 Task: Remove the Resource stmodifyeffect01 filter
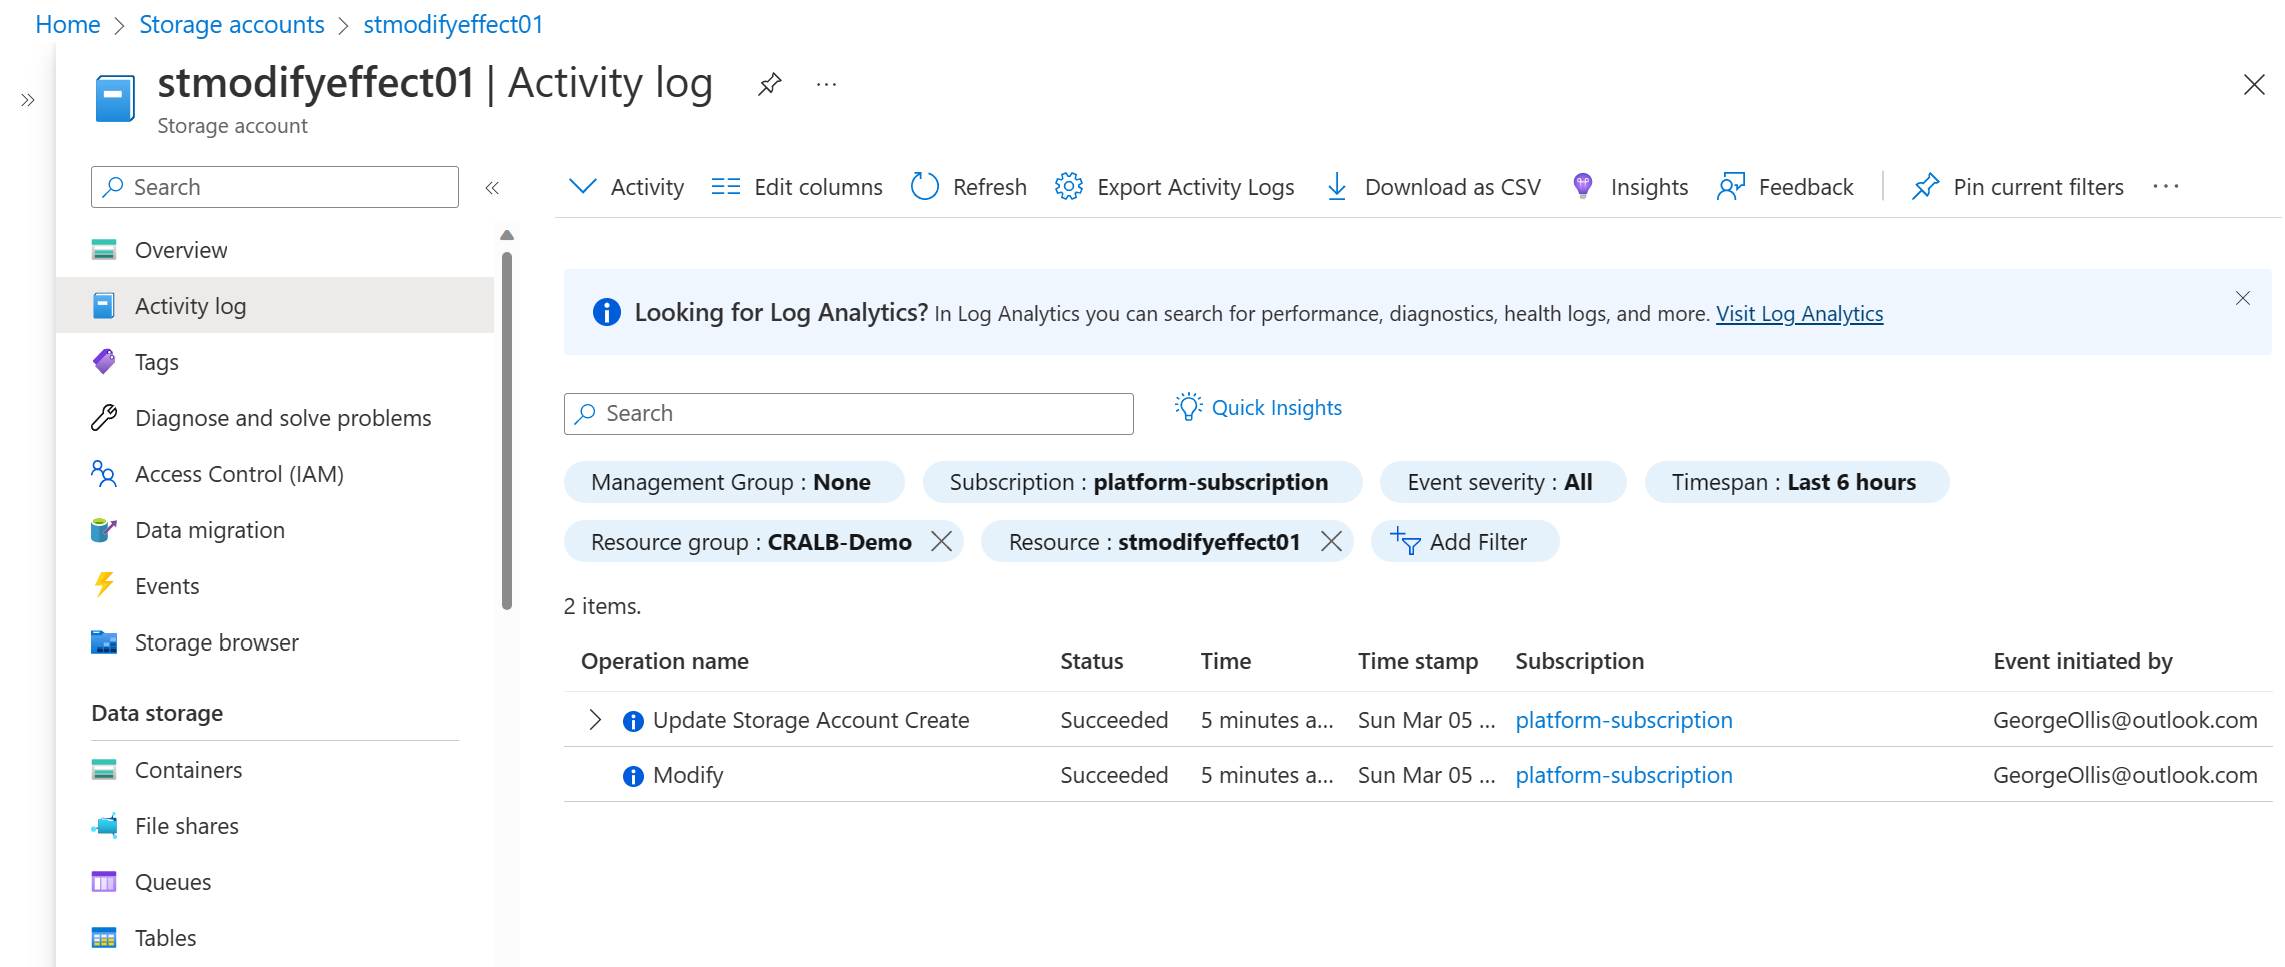(x=1331, y=542)
